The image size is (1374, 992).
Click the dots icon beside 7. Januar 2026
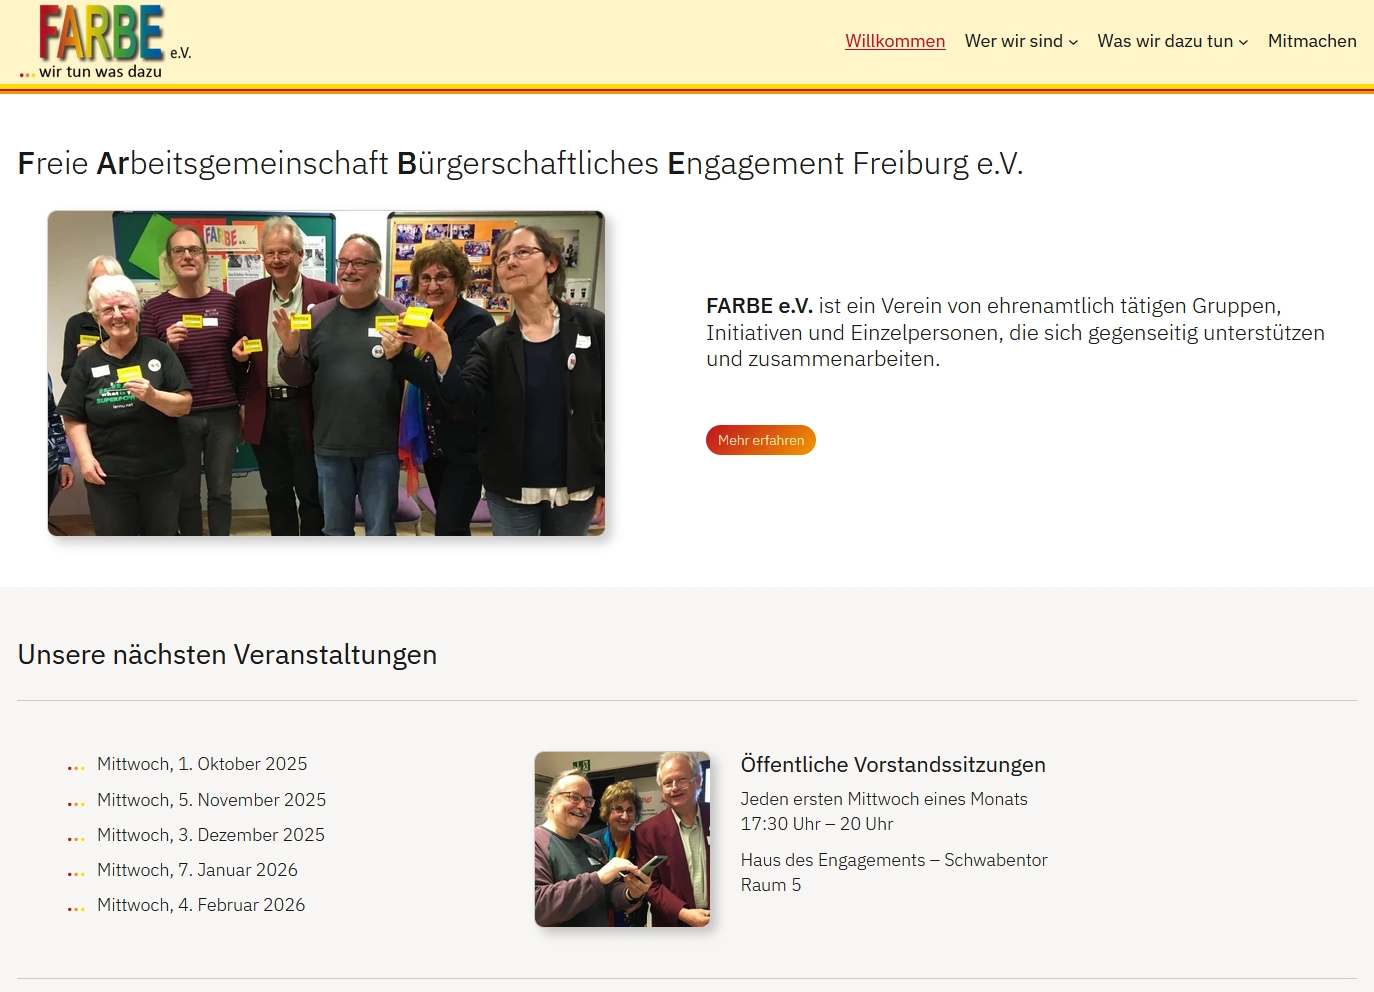[x=75, y=870]
